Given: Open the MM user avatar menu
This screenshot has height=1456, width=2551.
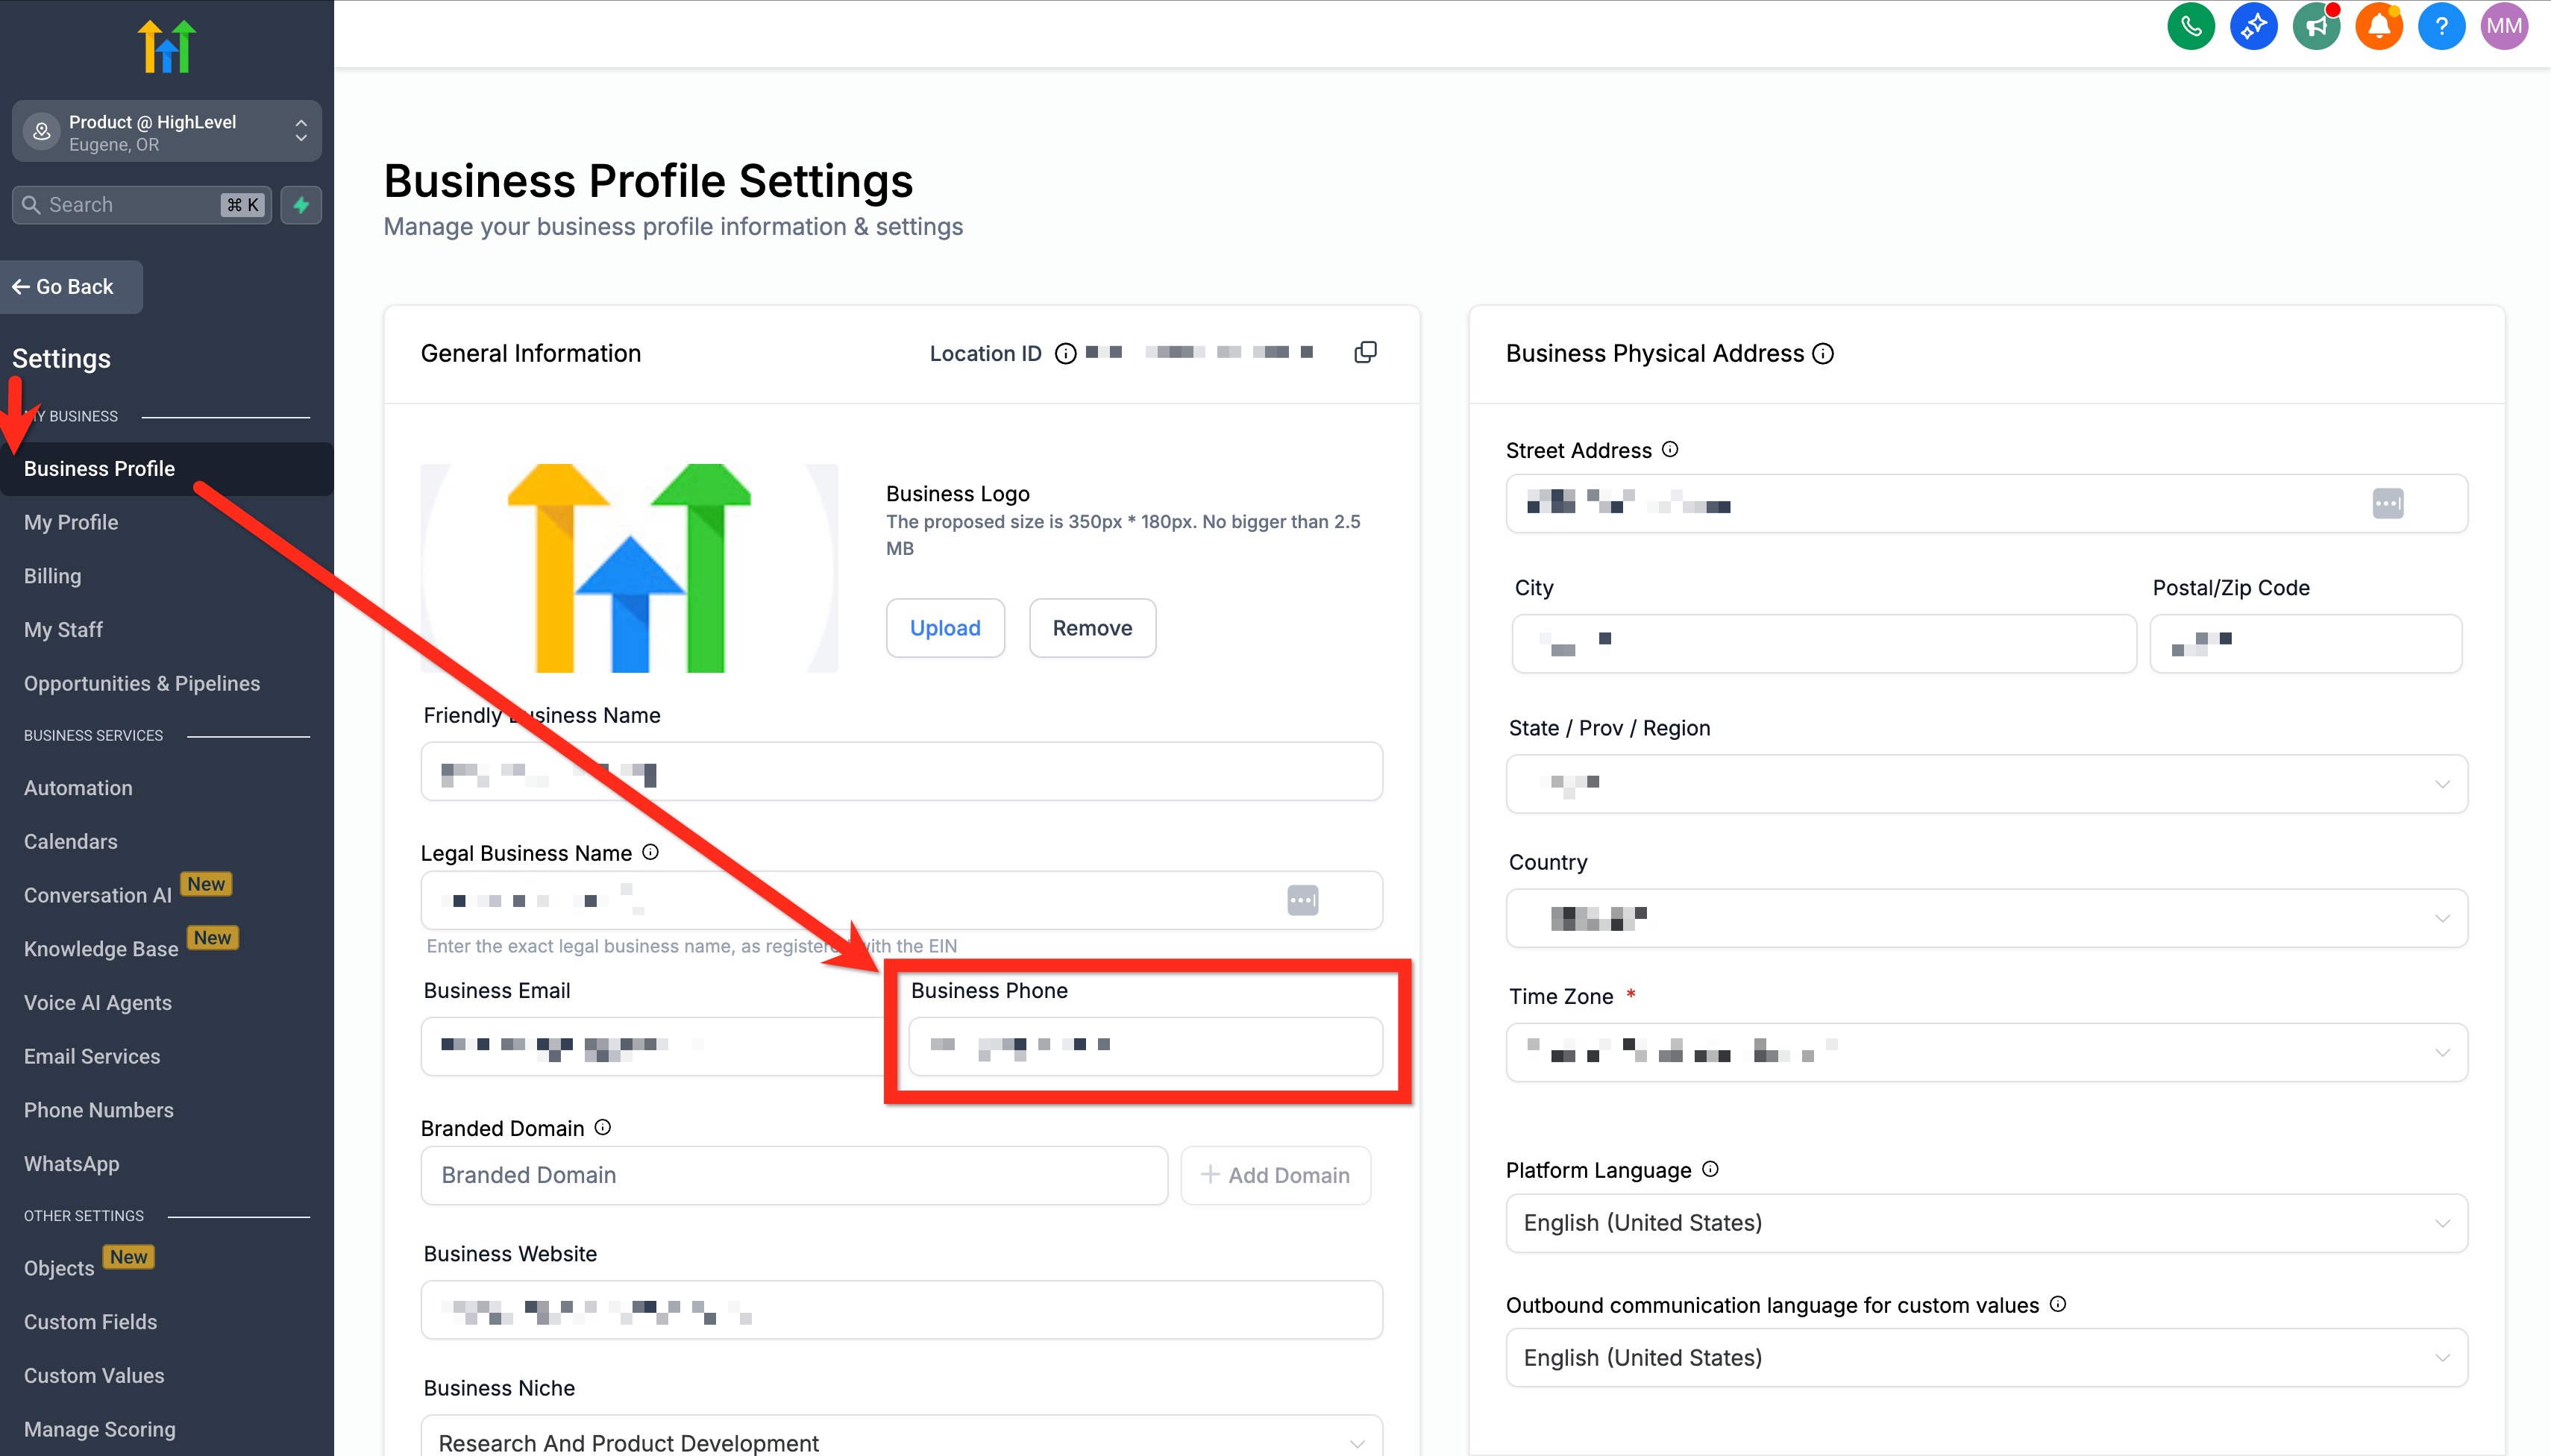Looking at the screenshot, I should pos(2503,26).
